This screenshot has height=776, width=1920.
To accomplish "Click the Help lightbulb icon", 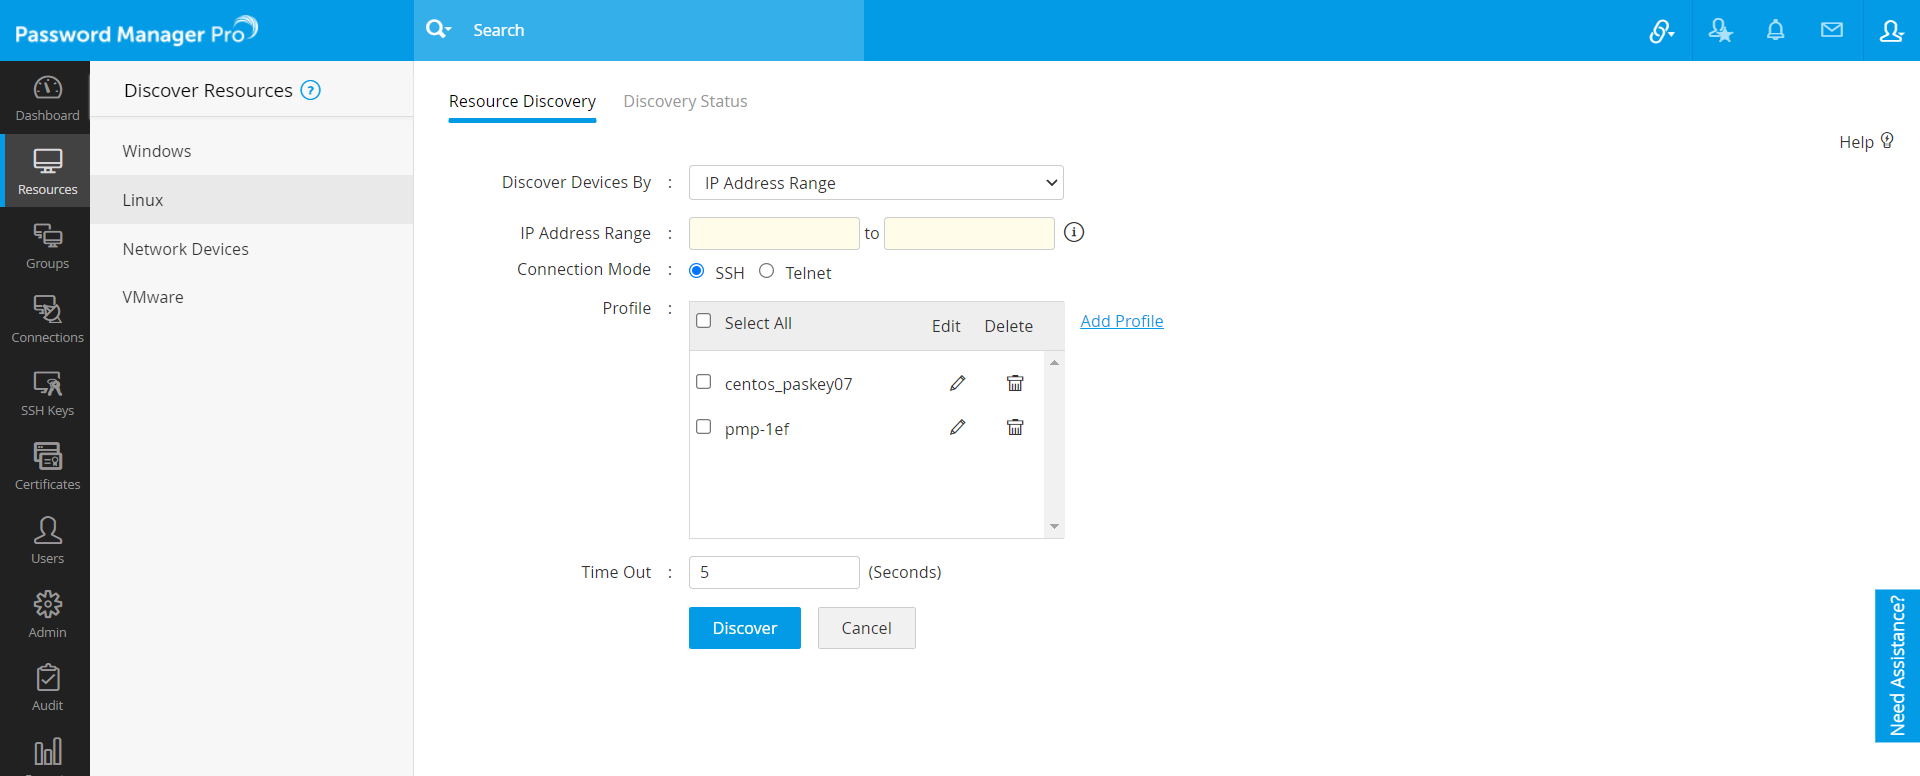I will pos(1887,141).
